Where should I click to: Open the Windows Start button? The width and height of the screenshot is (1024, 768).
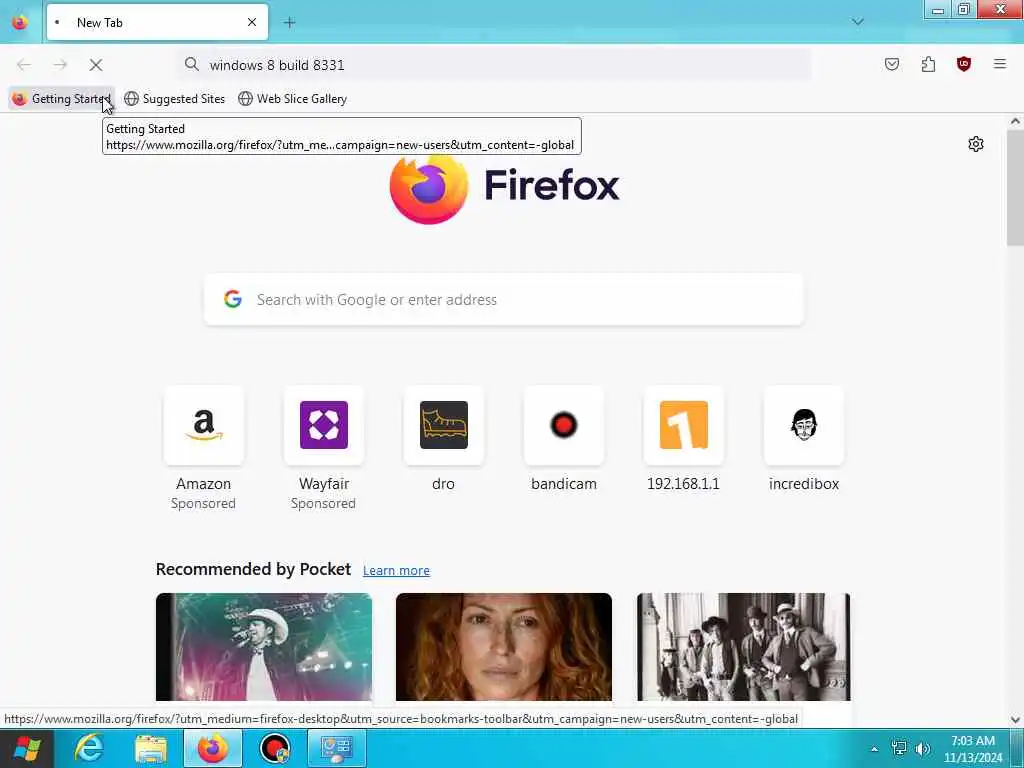coord(26,748)
